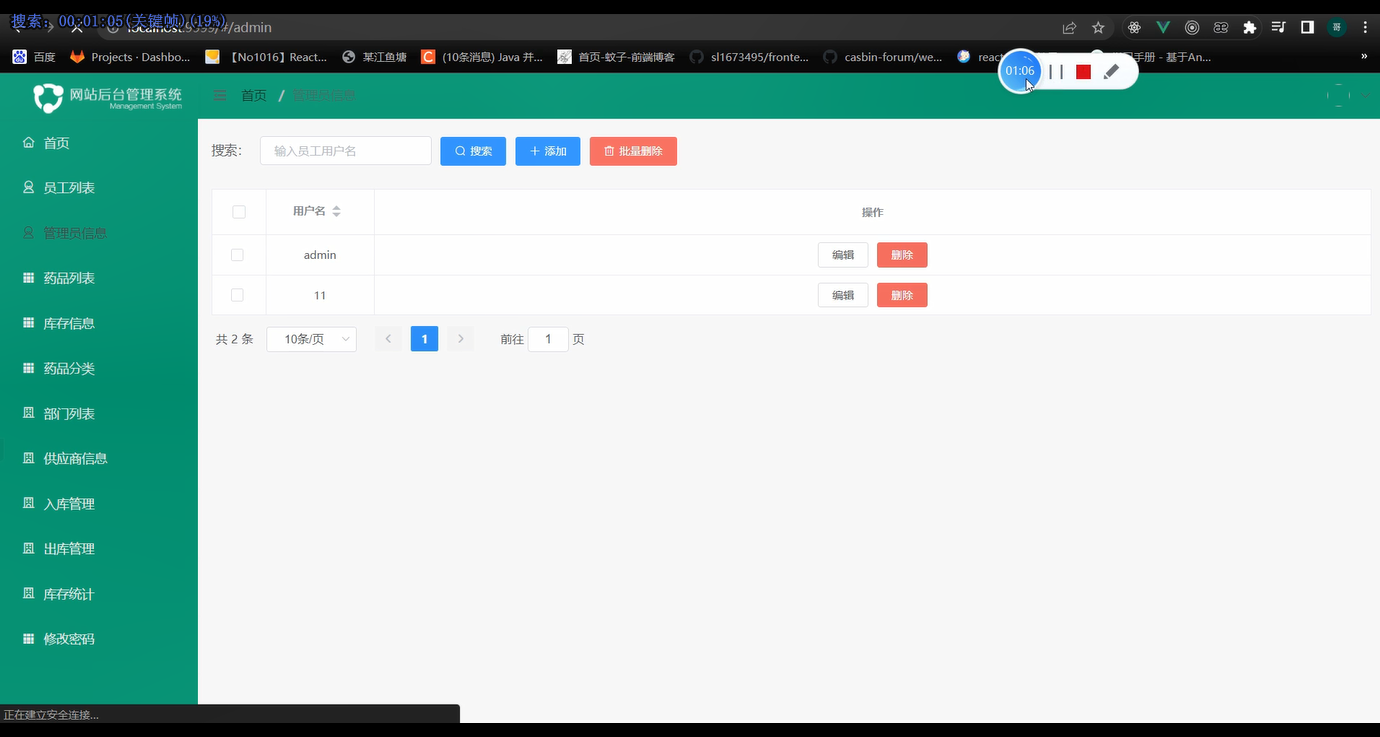
Task: Open the browser extensions puzzle menu
Action: (x=1250, y=28)
